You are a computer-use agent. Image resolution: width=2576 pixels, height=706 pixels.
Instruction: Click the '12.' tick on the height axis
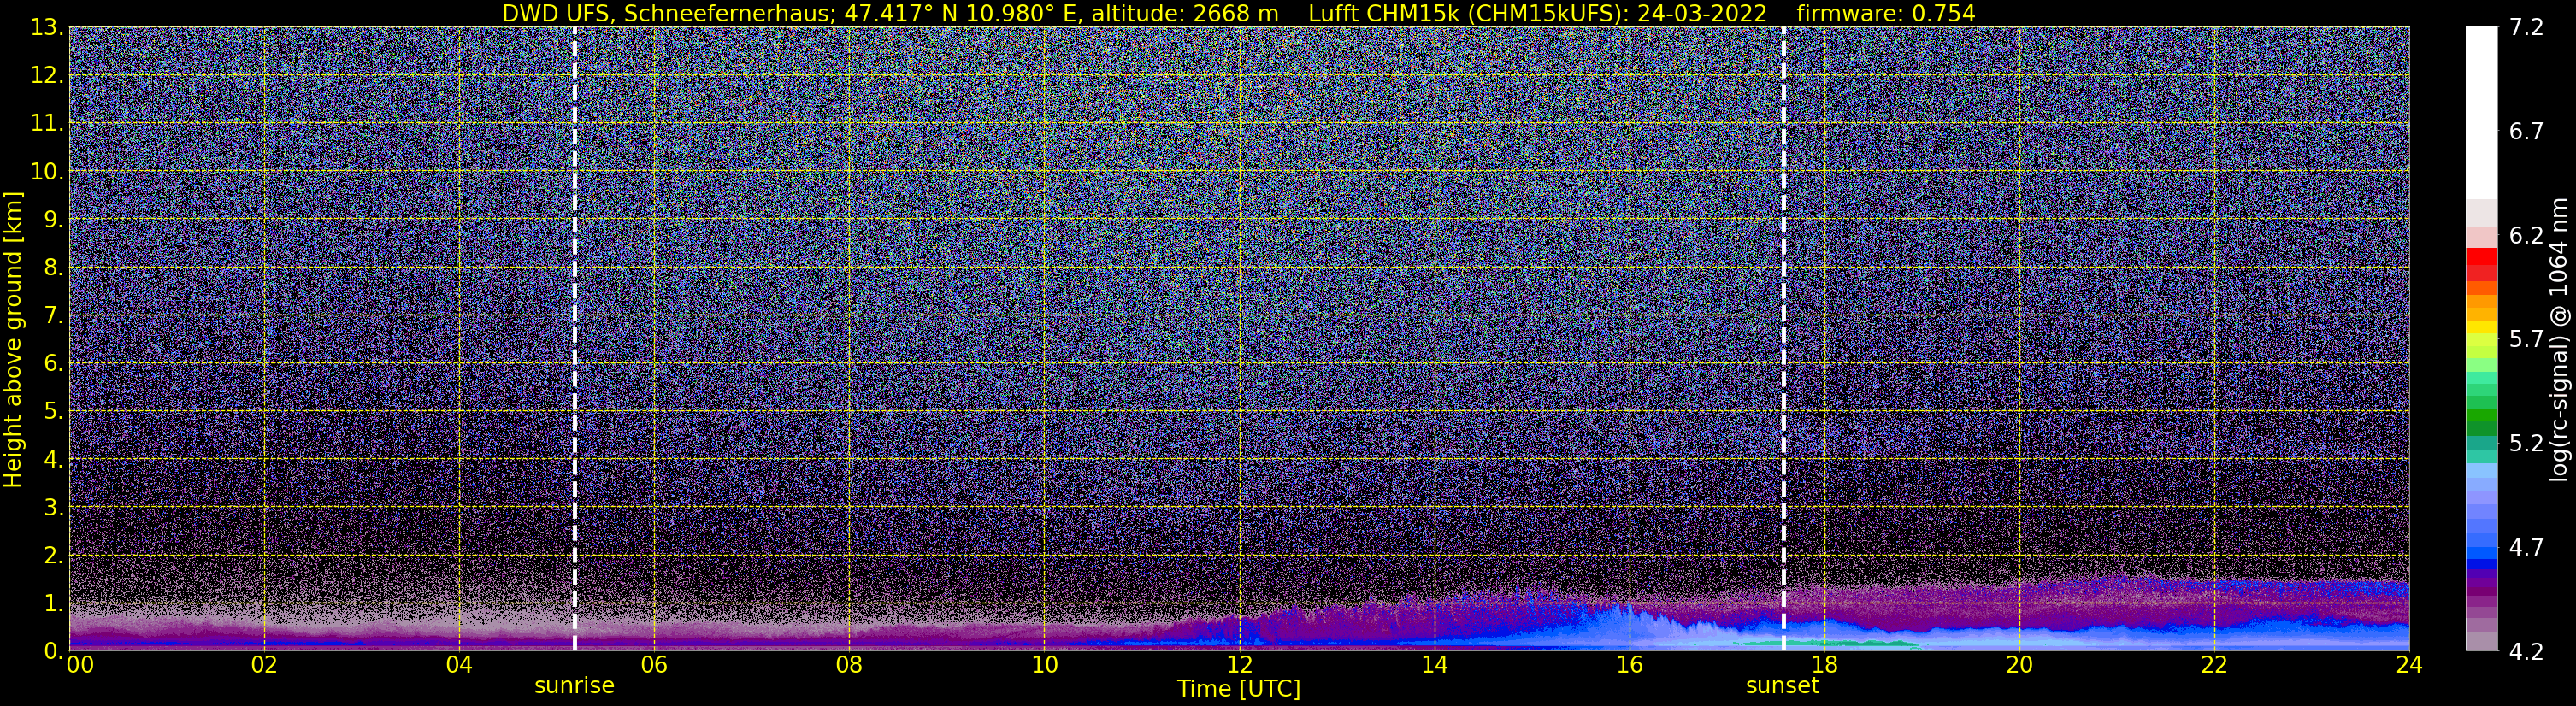click(49, 76)
